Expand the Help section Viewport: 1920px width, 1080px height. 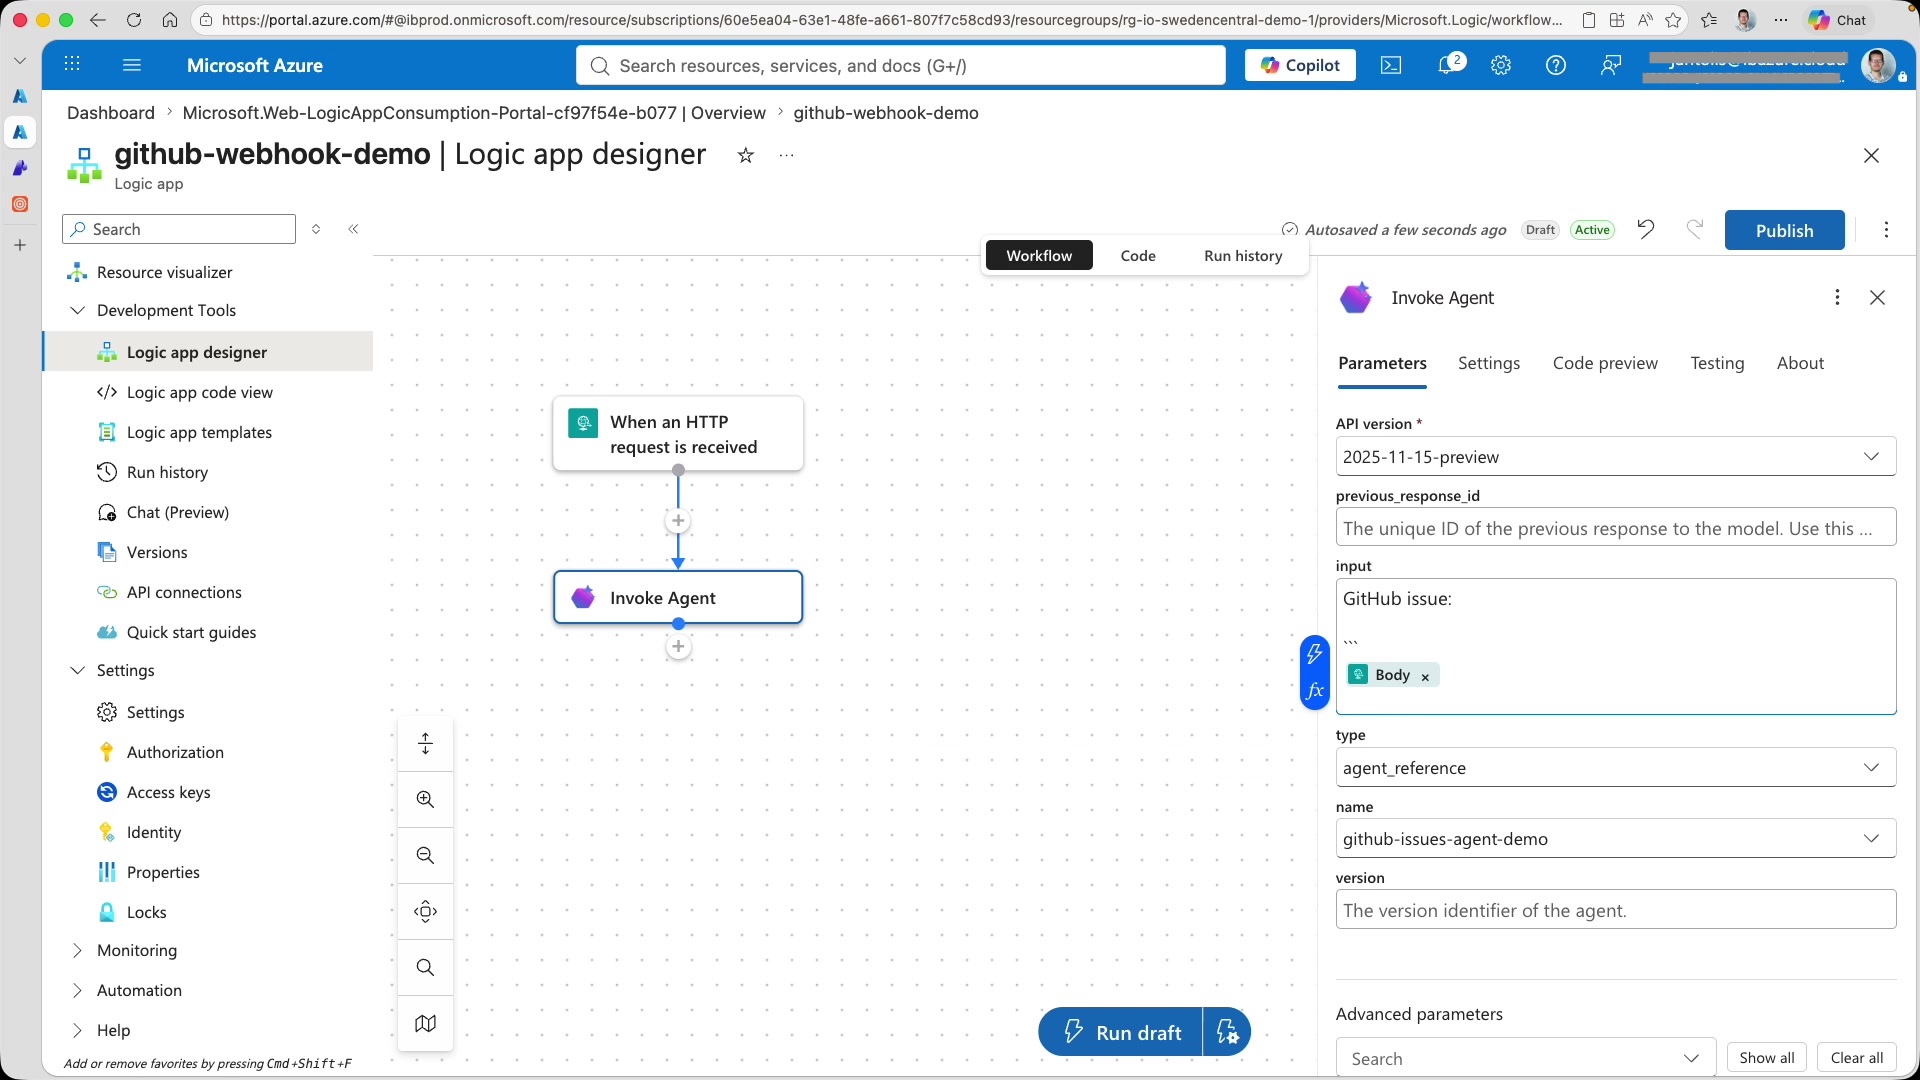point(77,1030)
